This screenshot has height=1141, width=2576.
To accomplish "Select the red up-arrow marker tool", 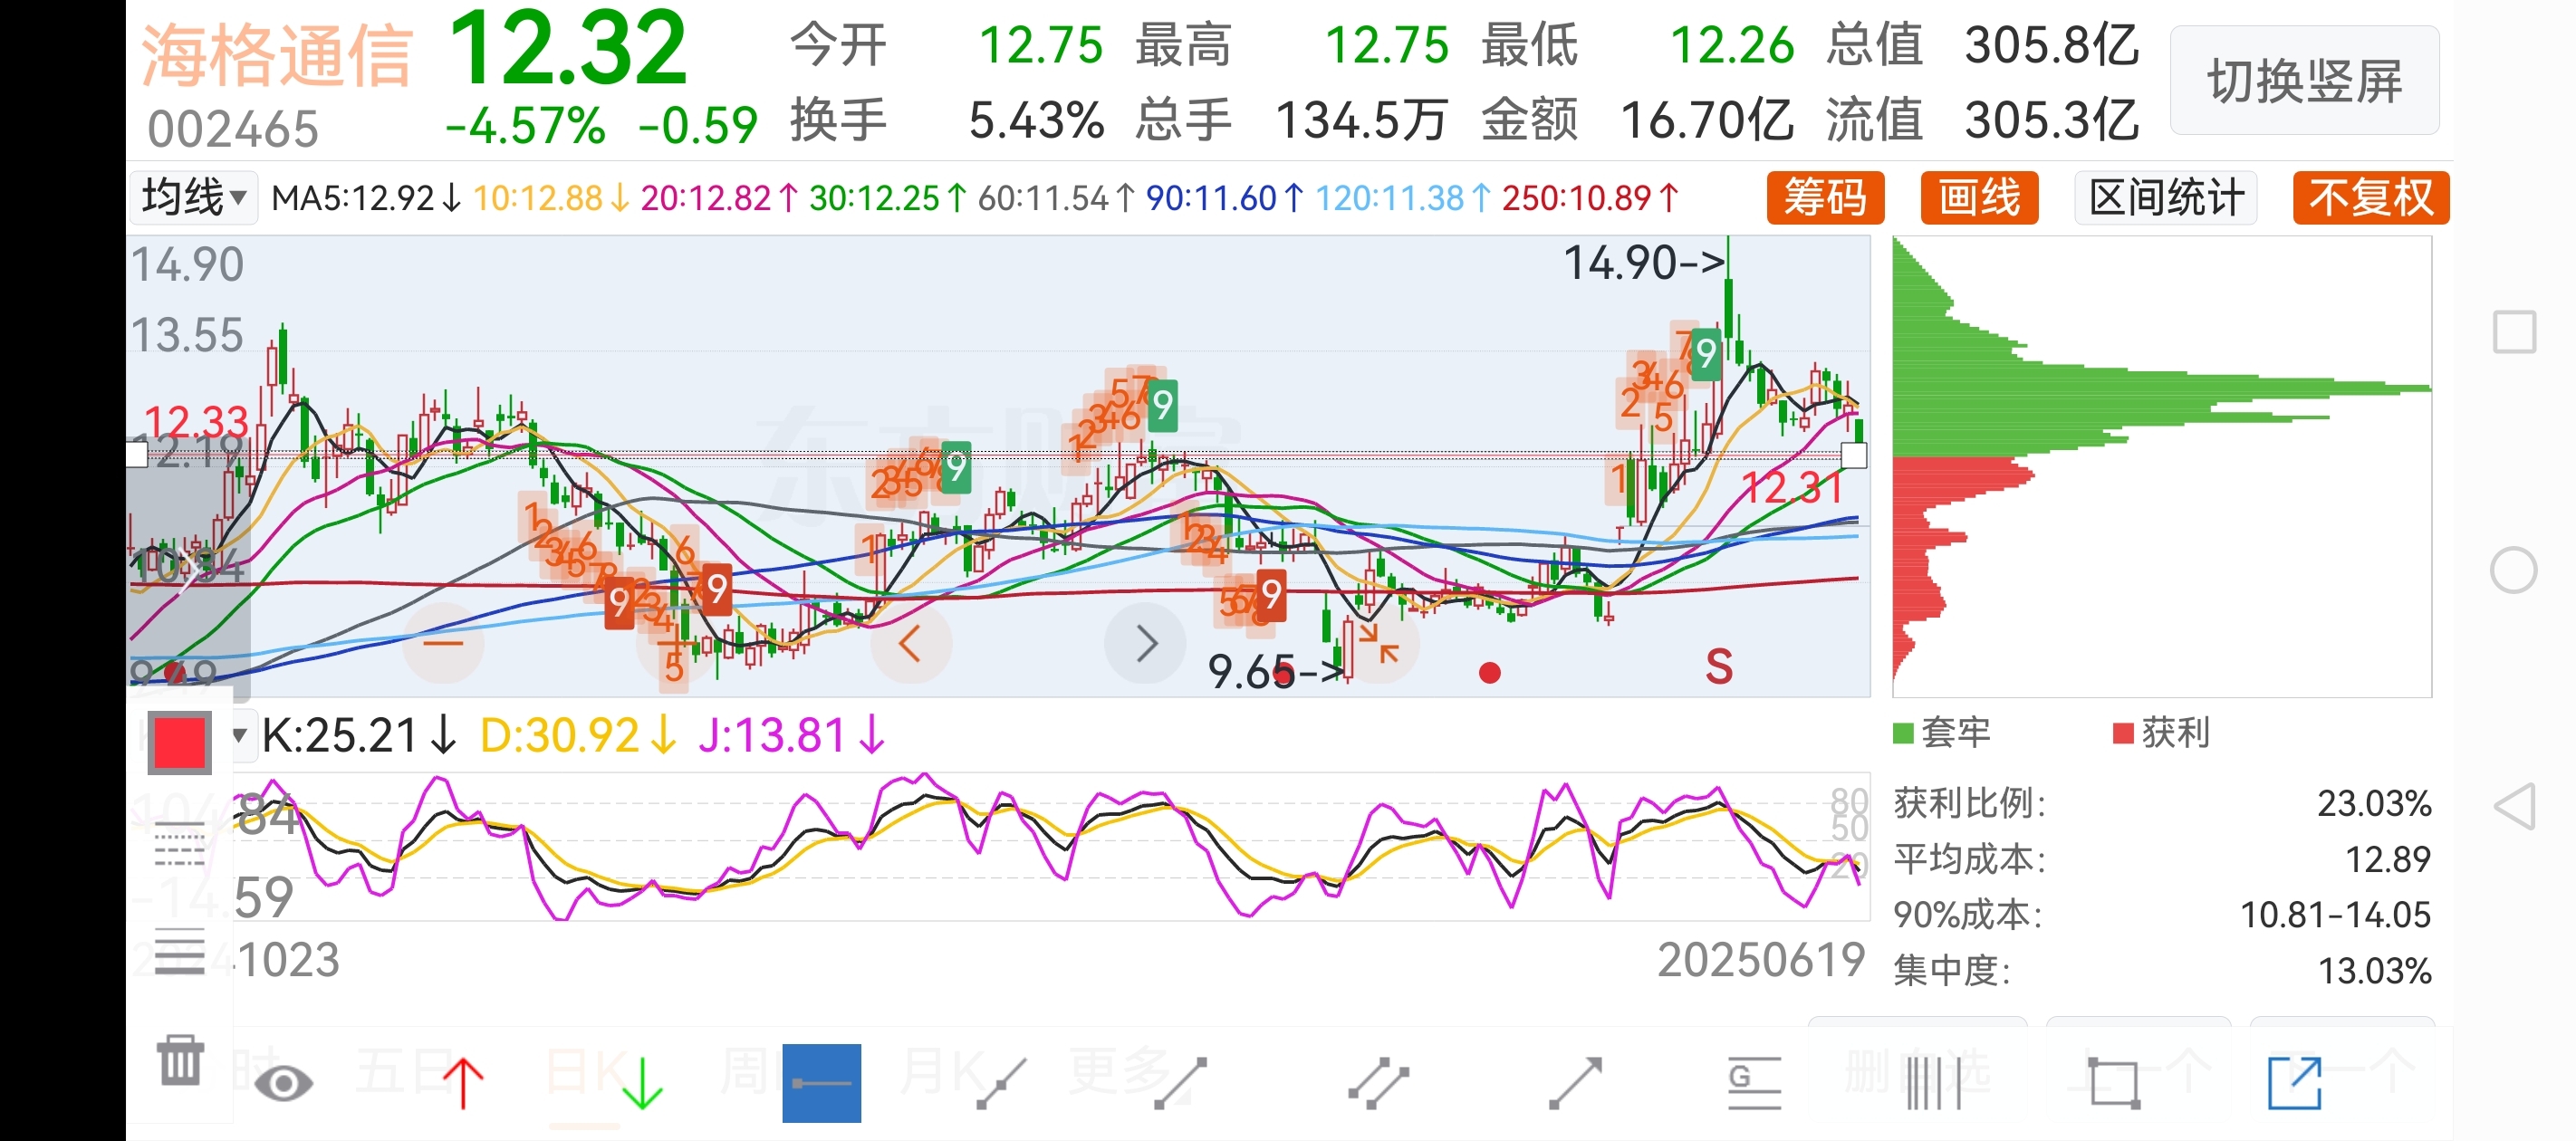I will click(463, 1083).
